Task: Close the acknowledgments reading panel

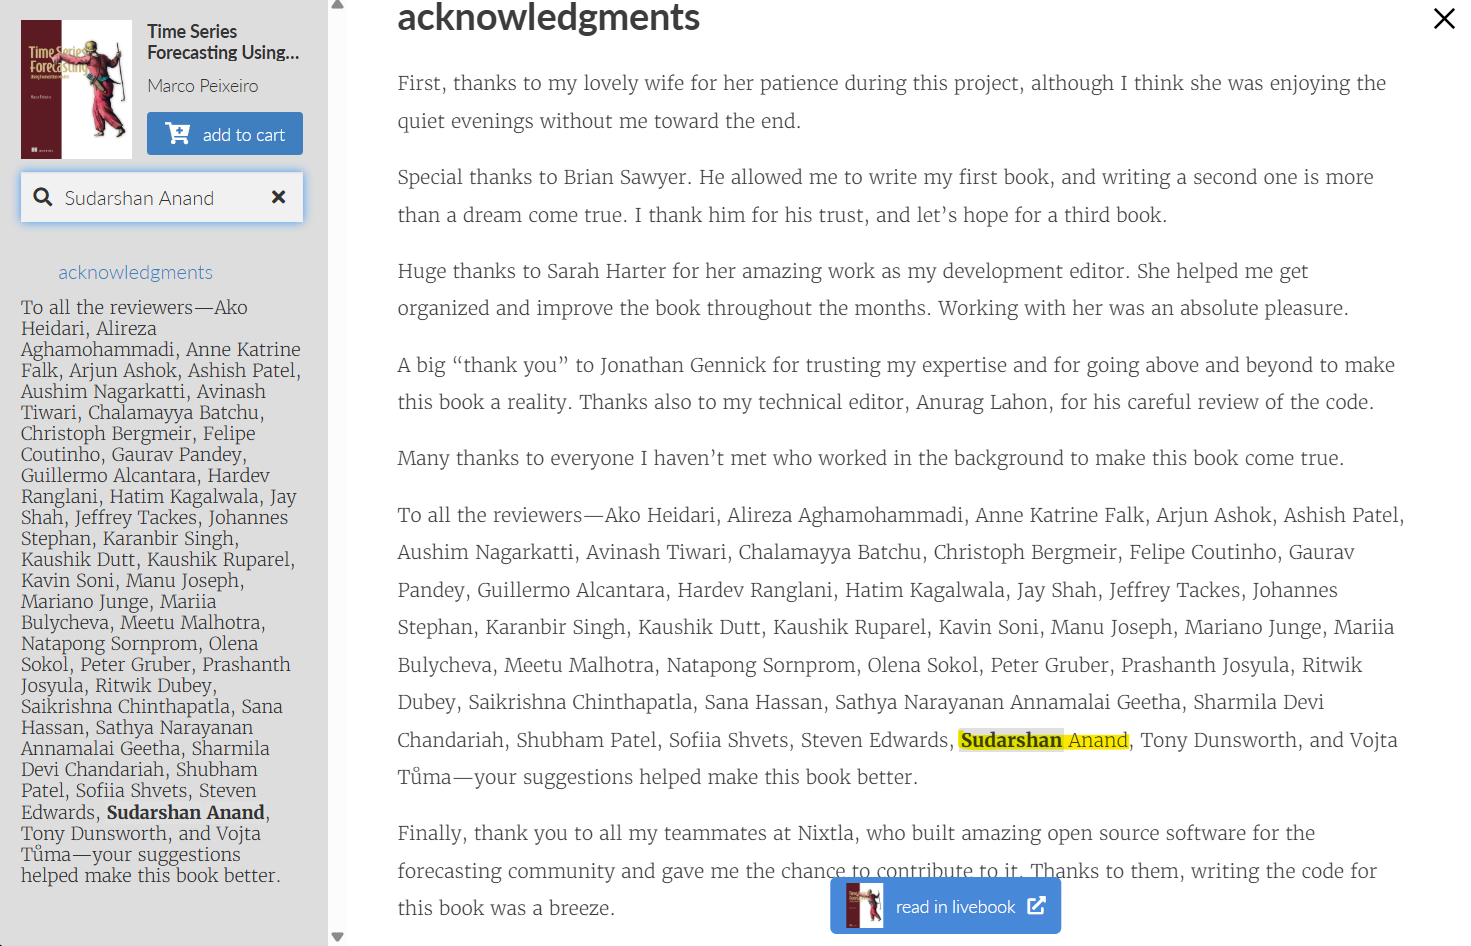Action: click(1443, 19)
